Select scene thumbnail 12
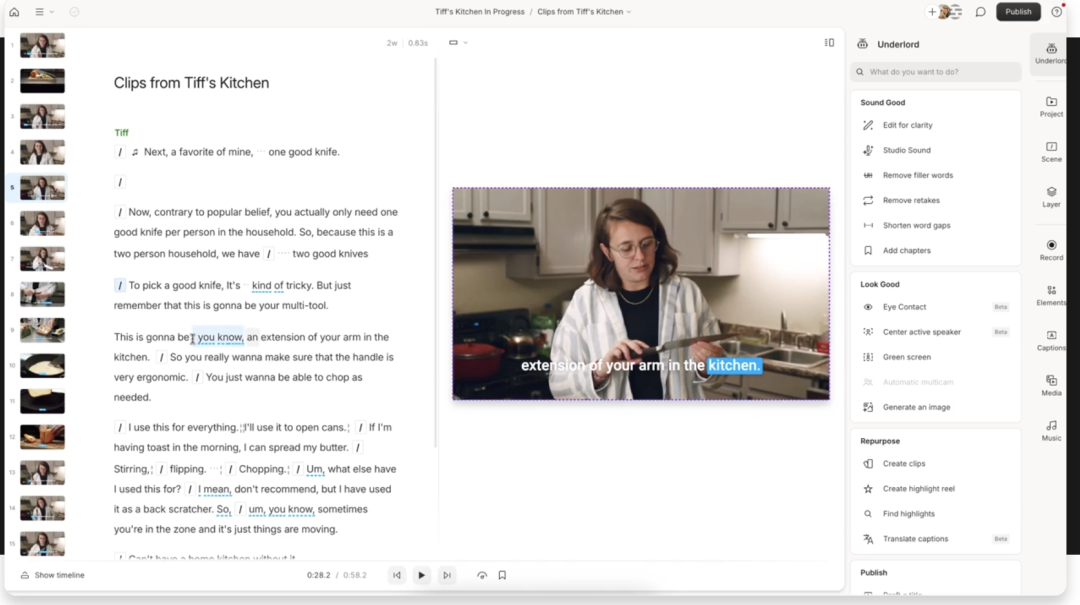This screenshot has height=605, width=1080. click(42, 437)
